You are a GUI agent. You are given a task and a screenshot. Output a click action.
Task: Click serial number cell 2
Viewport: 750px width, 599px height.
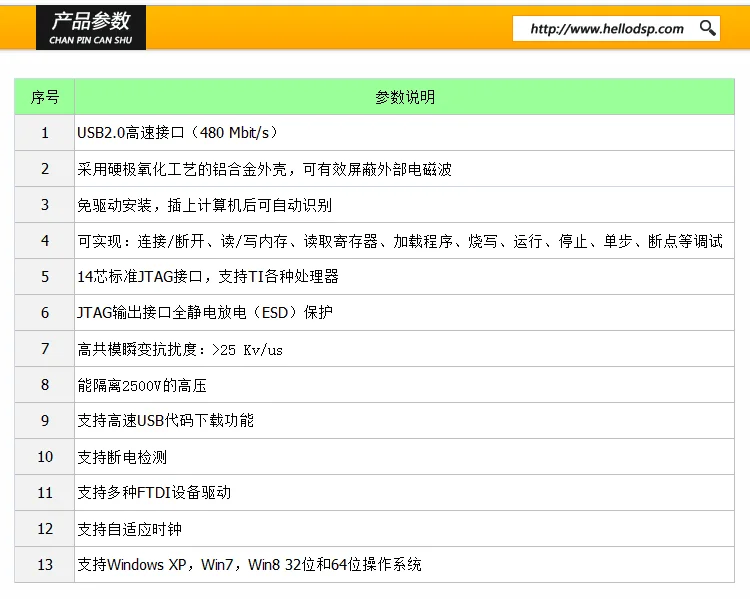click(x=44, y=169)
